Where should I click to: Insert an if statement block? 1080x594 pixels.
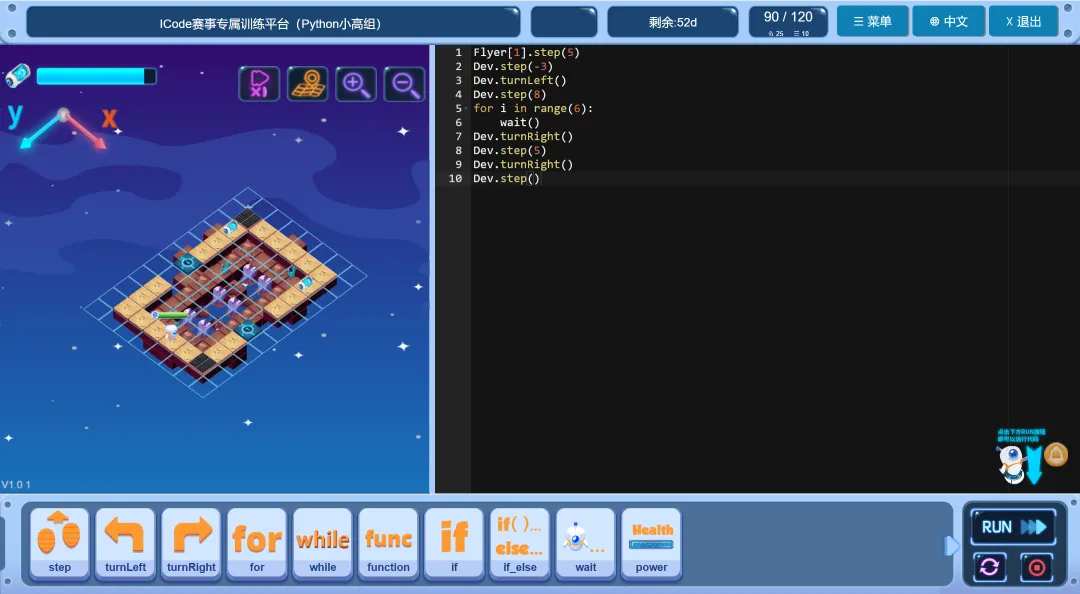pos(454,544)
